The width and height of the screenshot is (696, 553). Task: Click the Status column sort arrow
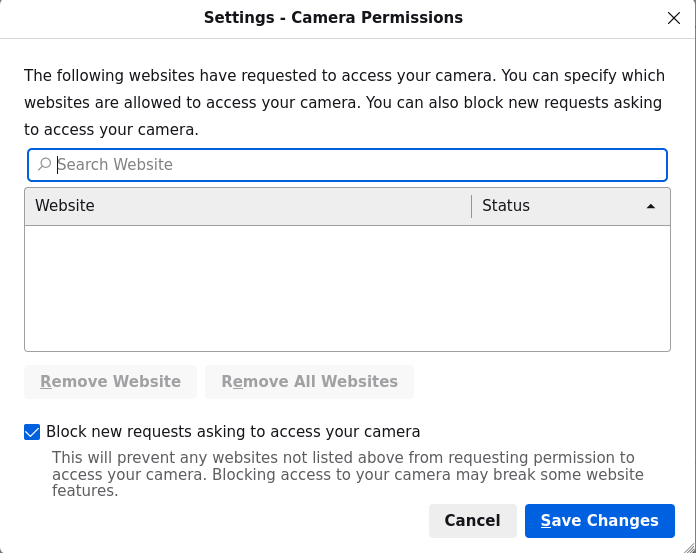tap(651, 206)
